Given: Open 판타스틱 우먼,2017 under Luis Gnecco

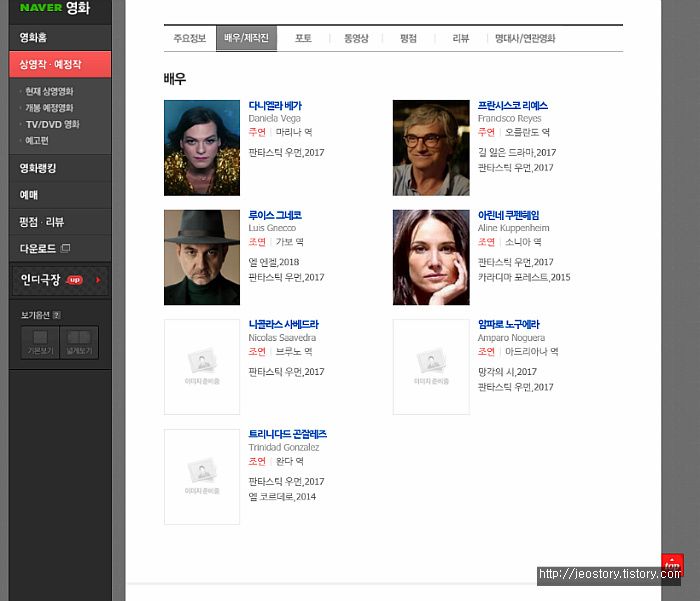Looking at the screenshot, I should (287, 277).
